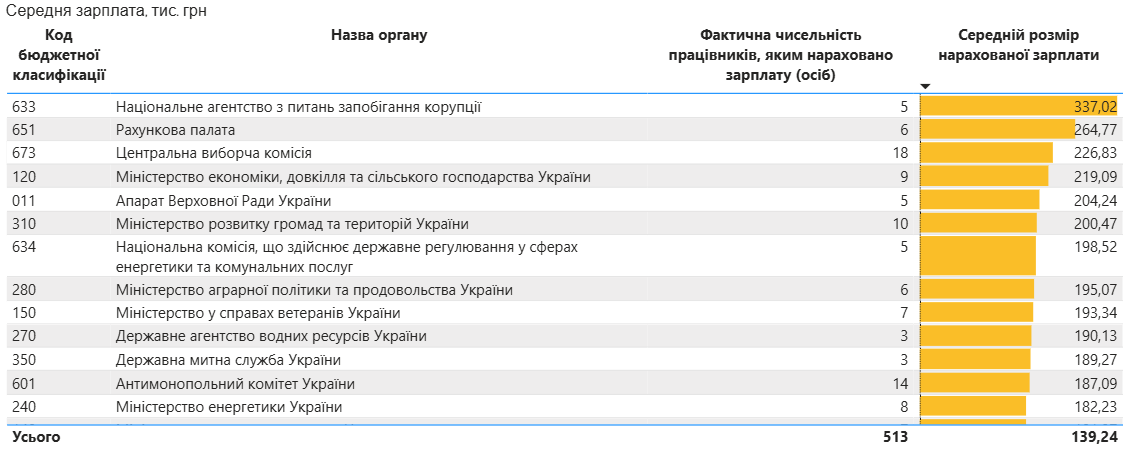The height and width of the screenshot is (456, 1128).
Task: Click the Усього total row label
Action: coord(35,437)
